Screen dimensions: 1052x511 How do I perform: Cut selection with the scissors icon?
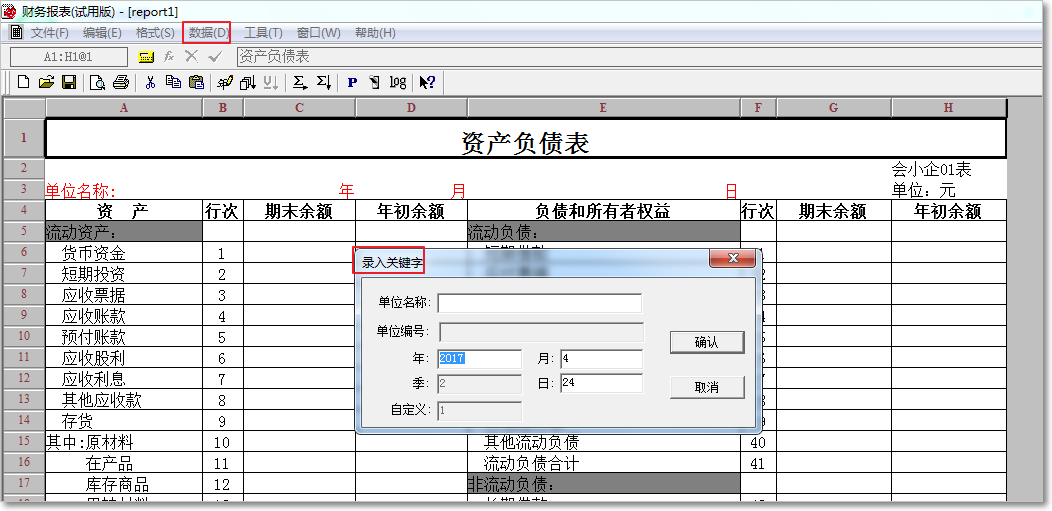150,82
